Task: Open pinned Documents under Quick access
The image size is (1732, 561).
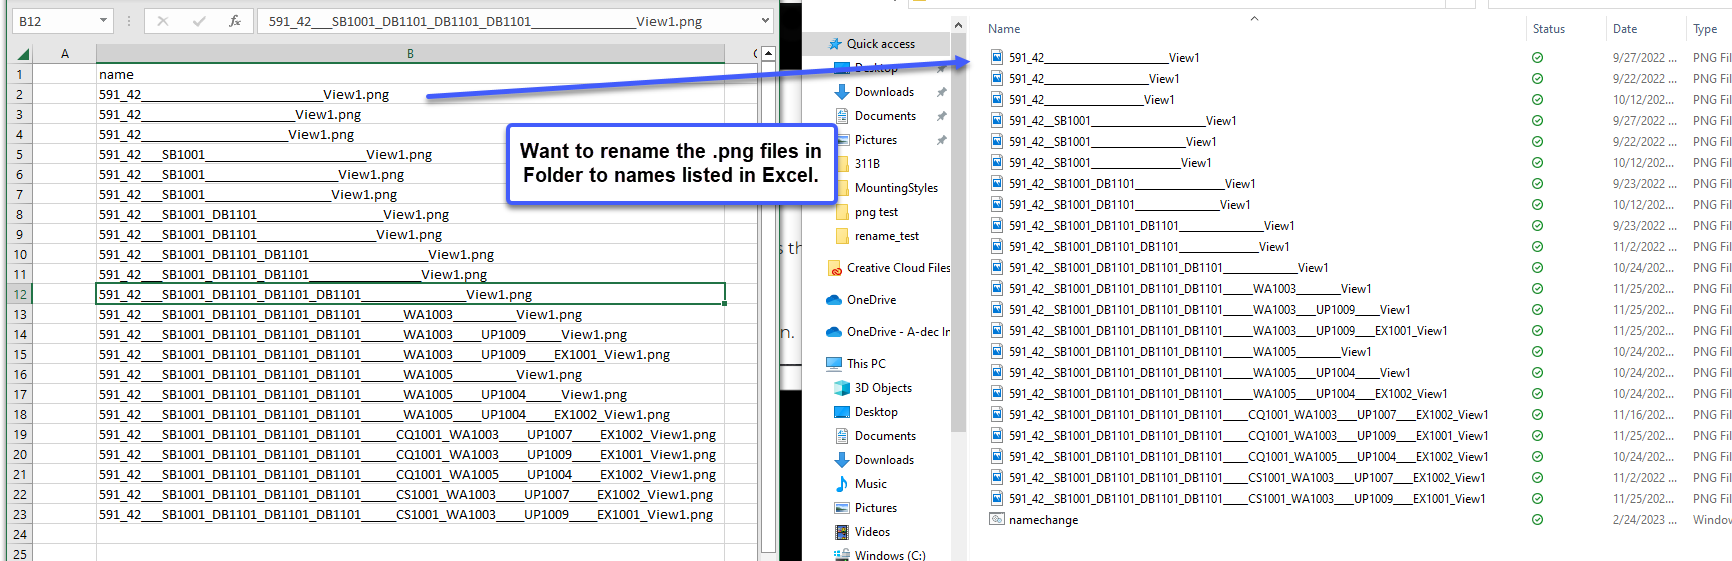Action: [885, 116]
